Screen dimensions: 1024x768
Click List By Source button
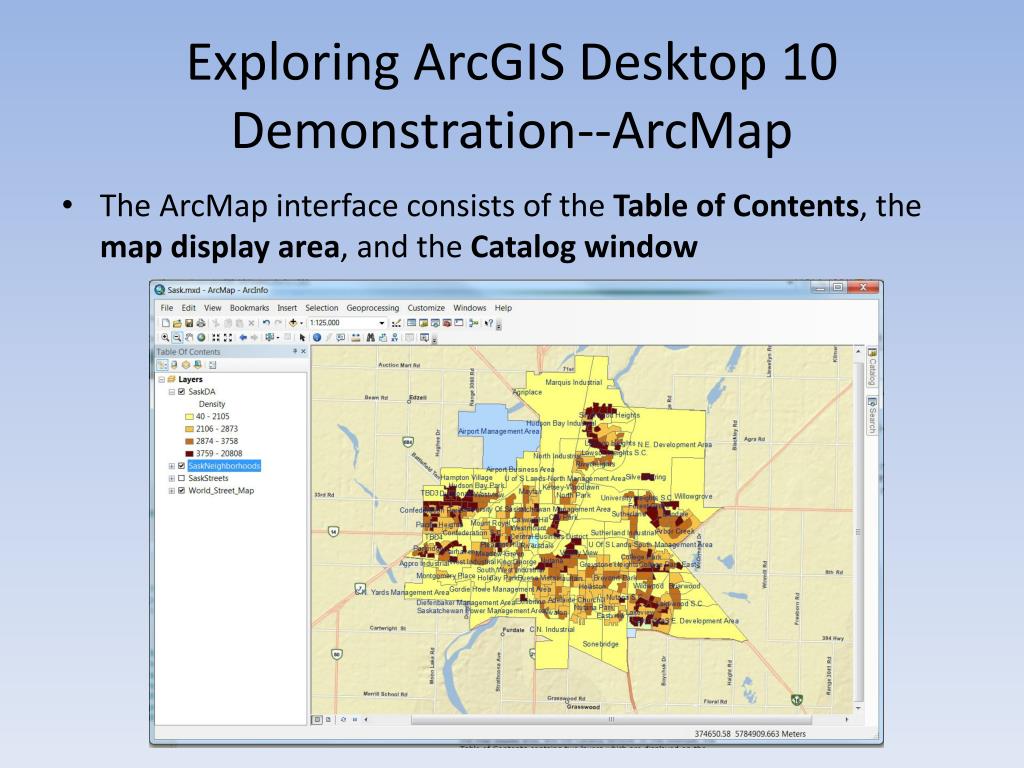[x=174, y=364]
